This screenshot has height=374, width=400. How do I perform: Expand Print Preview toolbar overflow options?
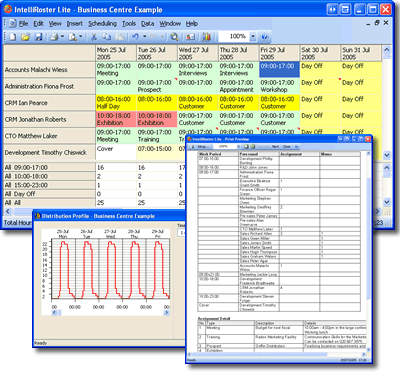(296, 146)
